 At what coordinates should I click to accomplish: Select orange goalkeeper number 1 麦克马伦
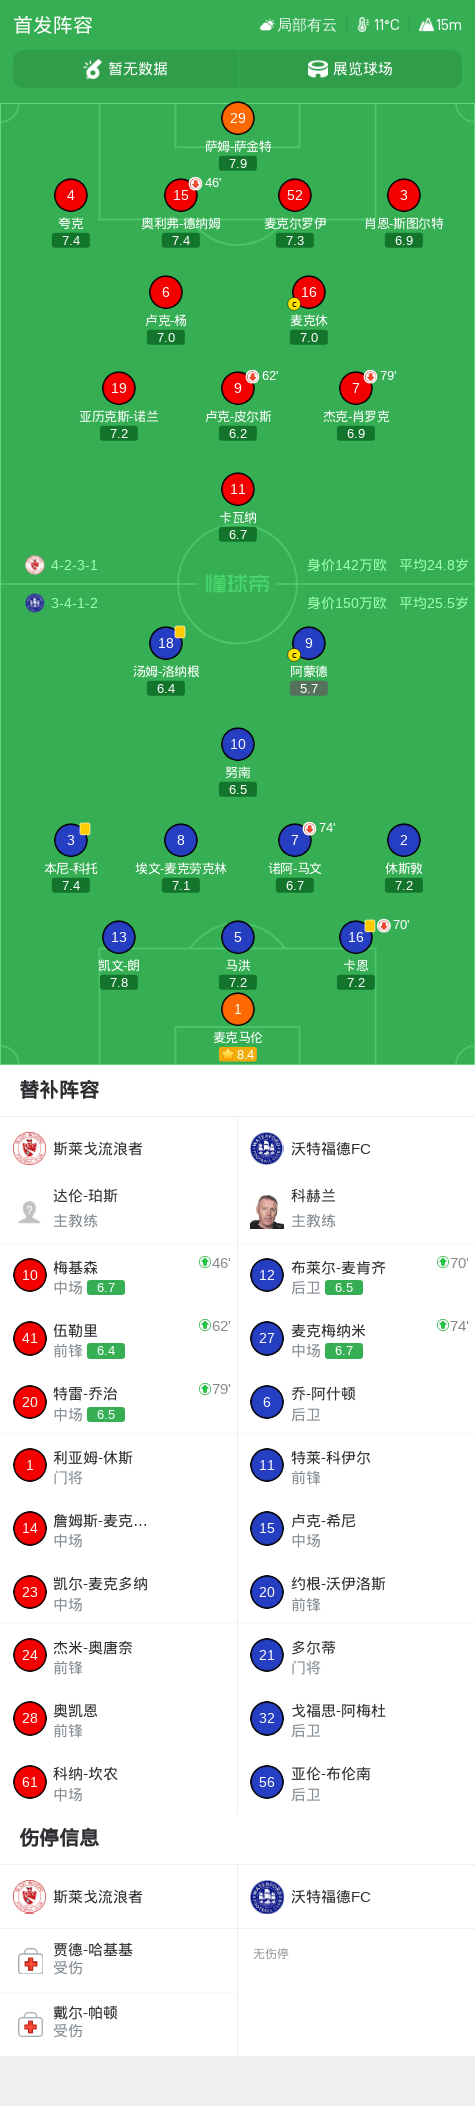point(238,1009)
